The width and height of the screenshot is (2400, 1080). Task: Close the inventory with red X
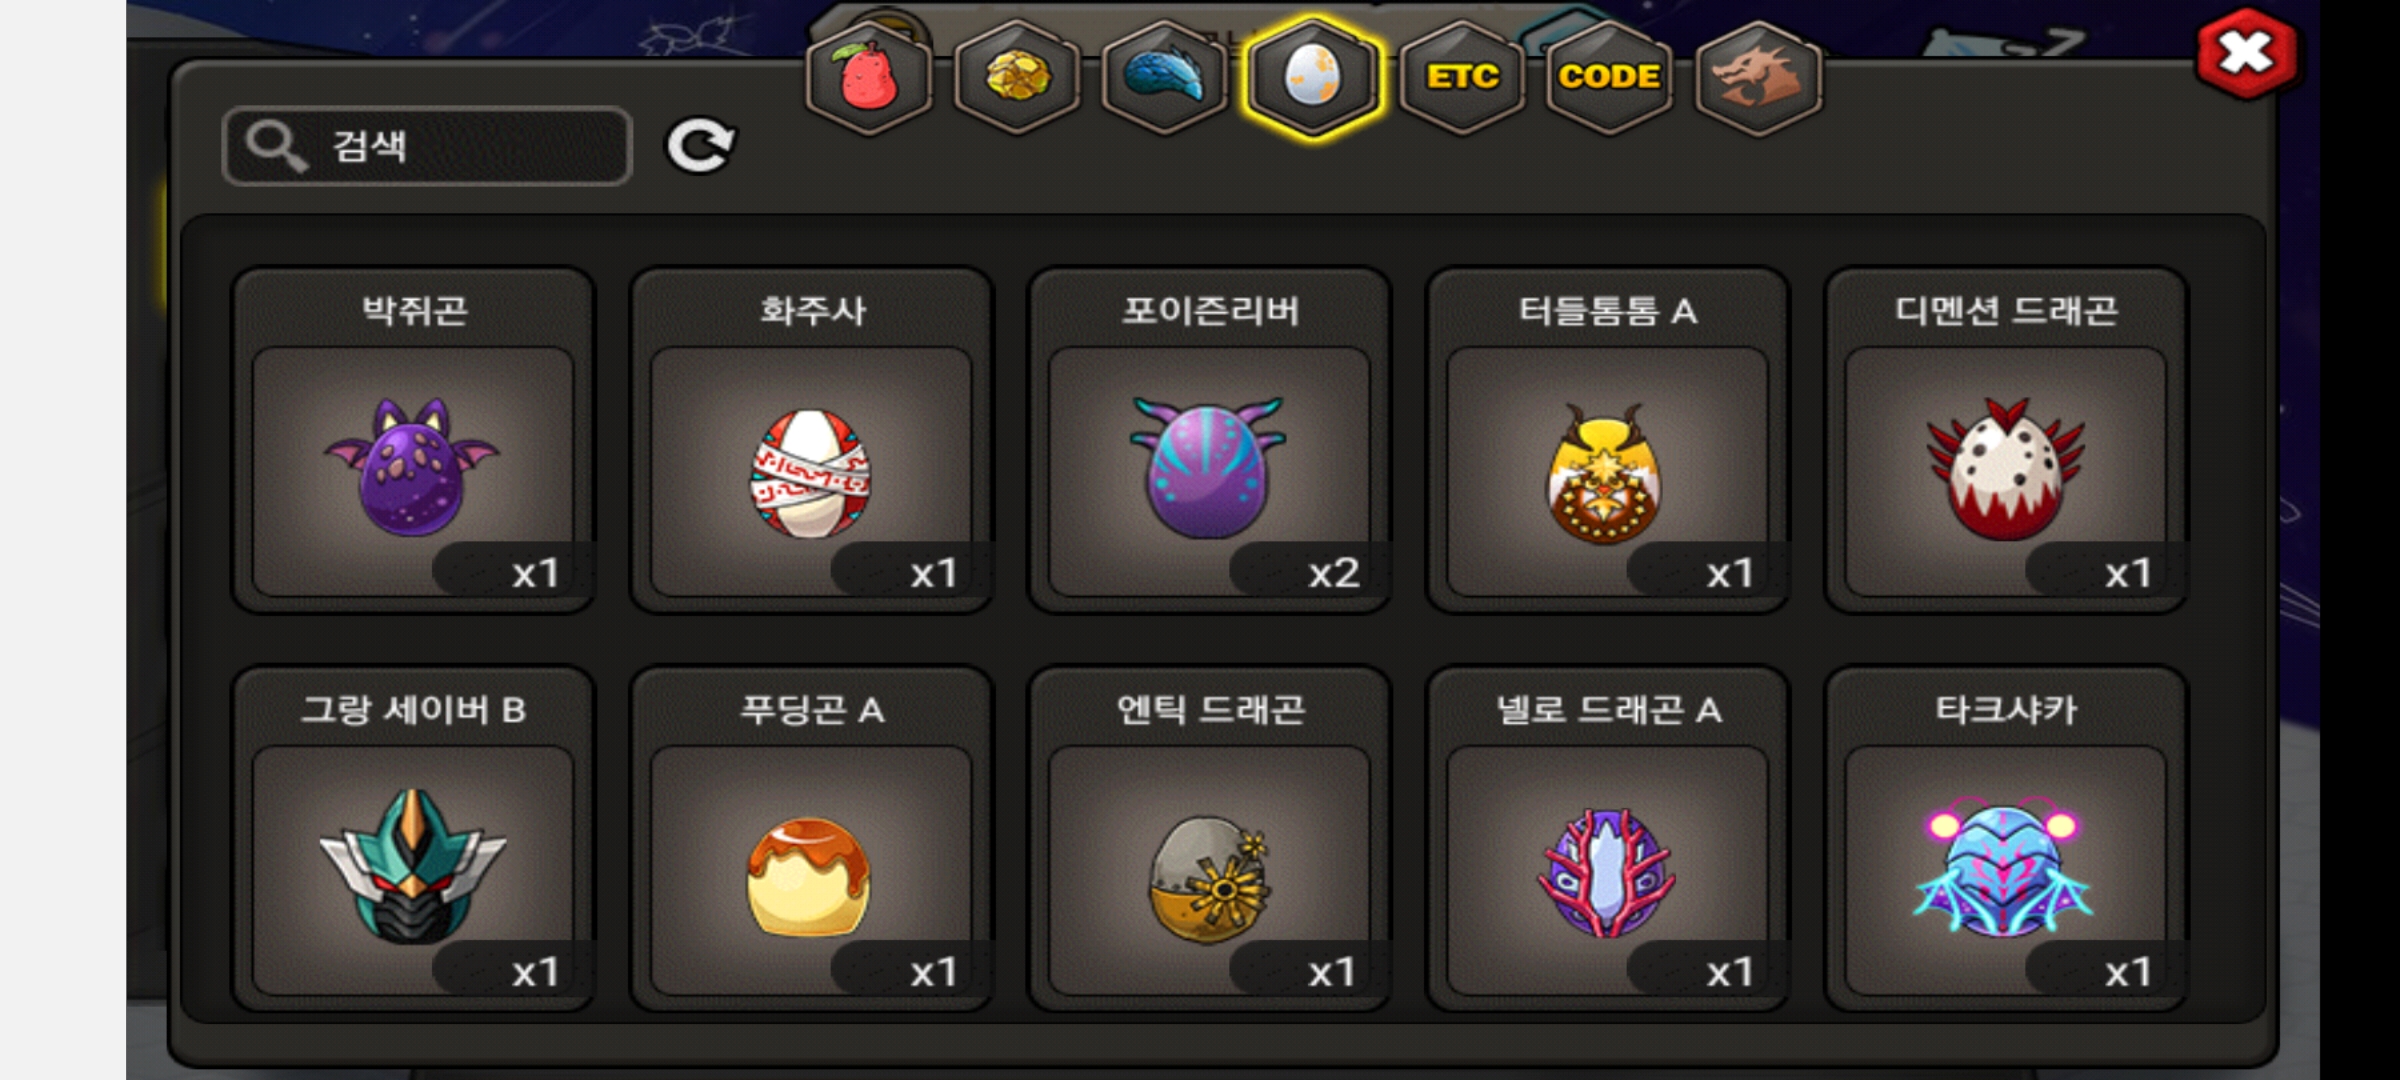click(x=2247, y=53)
